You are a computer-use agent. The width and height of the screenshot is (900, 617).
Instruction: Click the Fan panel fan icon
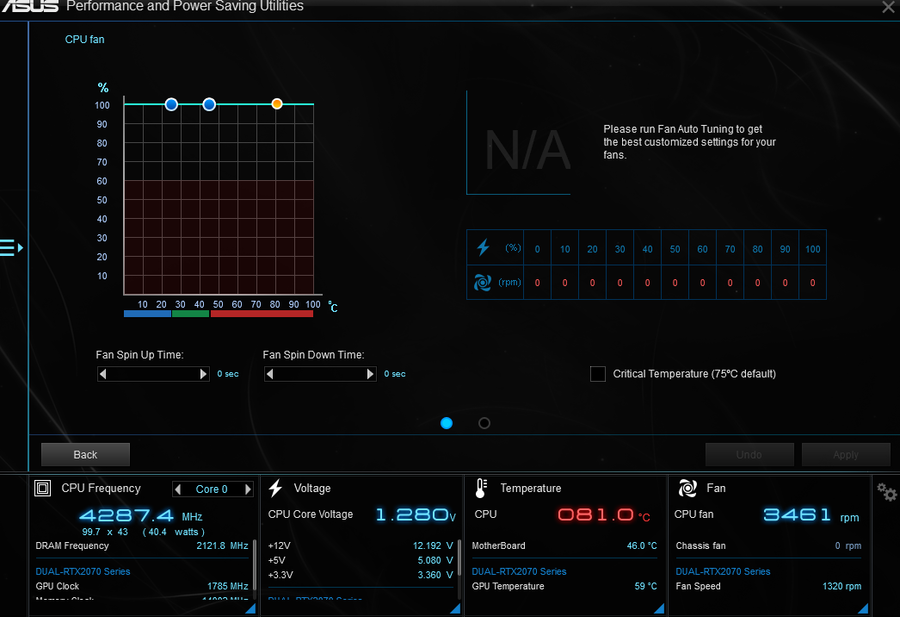pyautogui.click(x=688, y=488)
